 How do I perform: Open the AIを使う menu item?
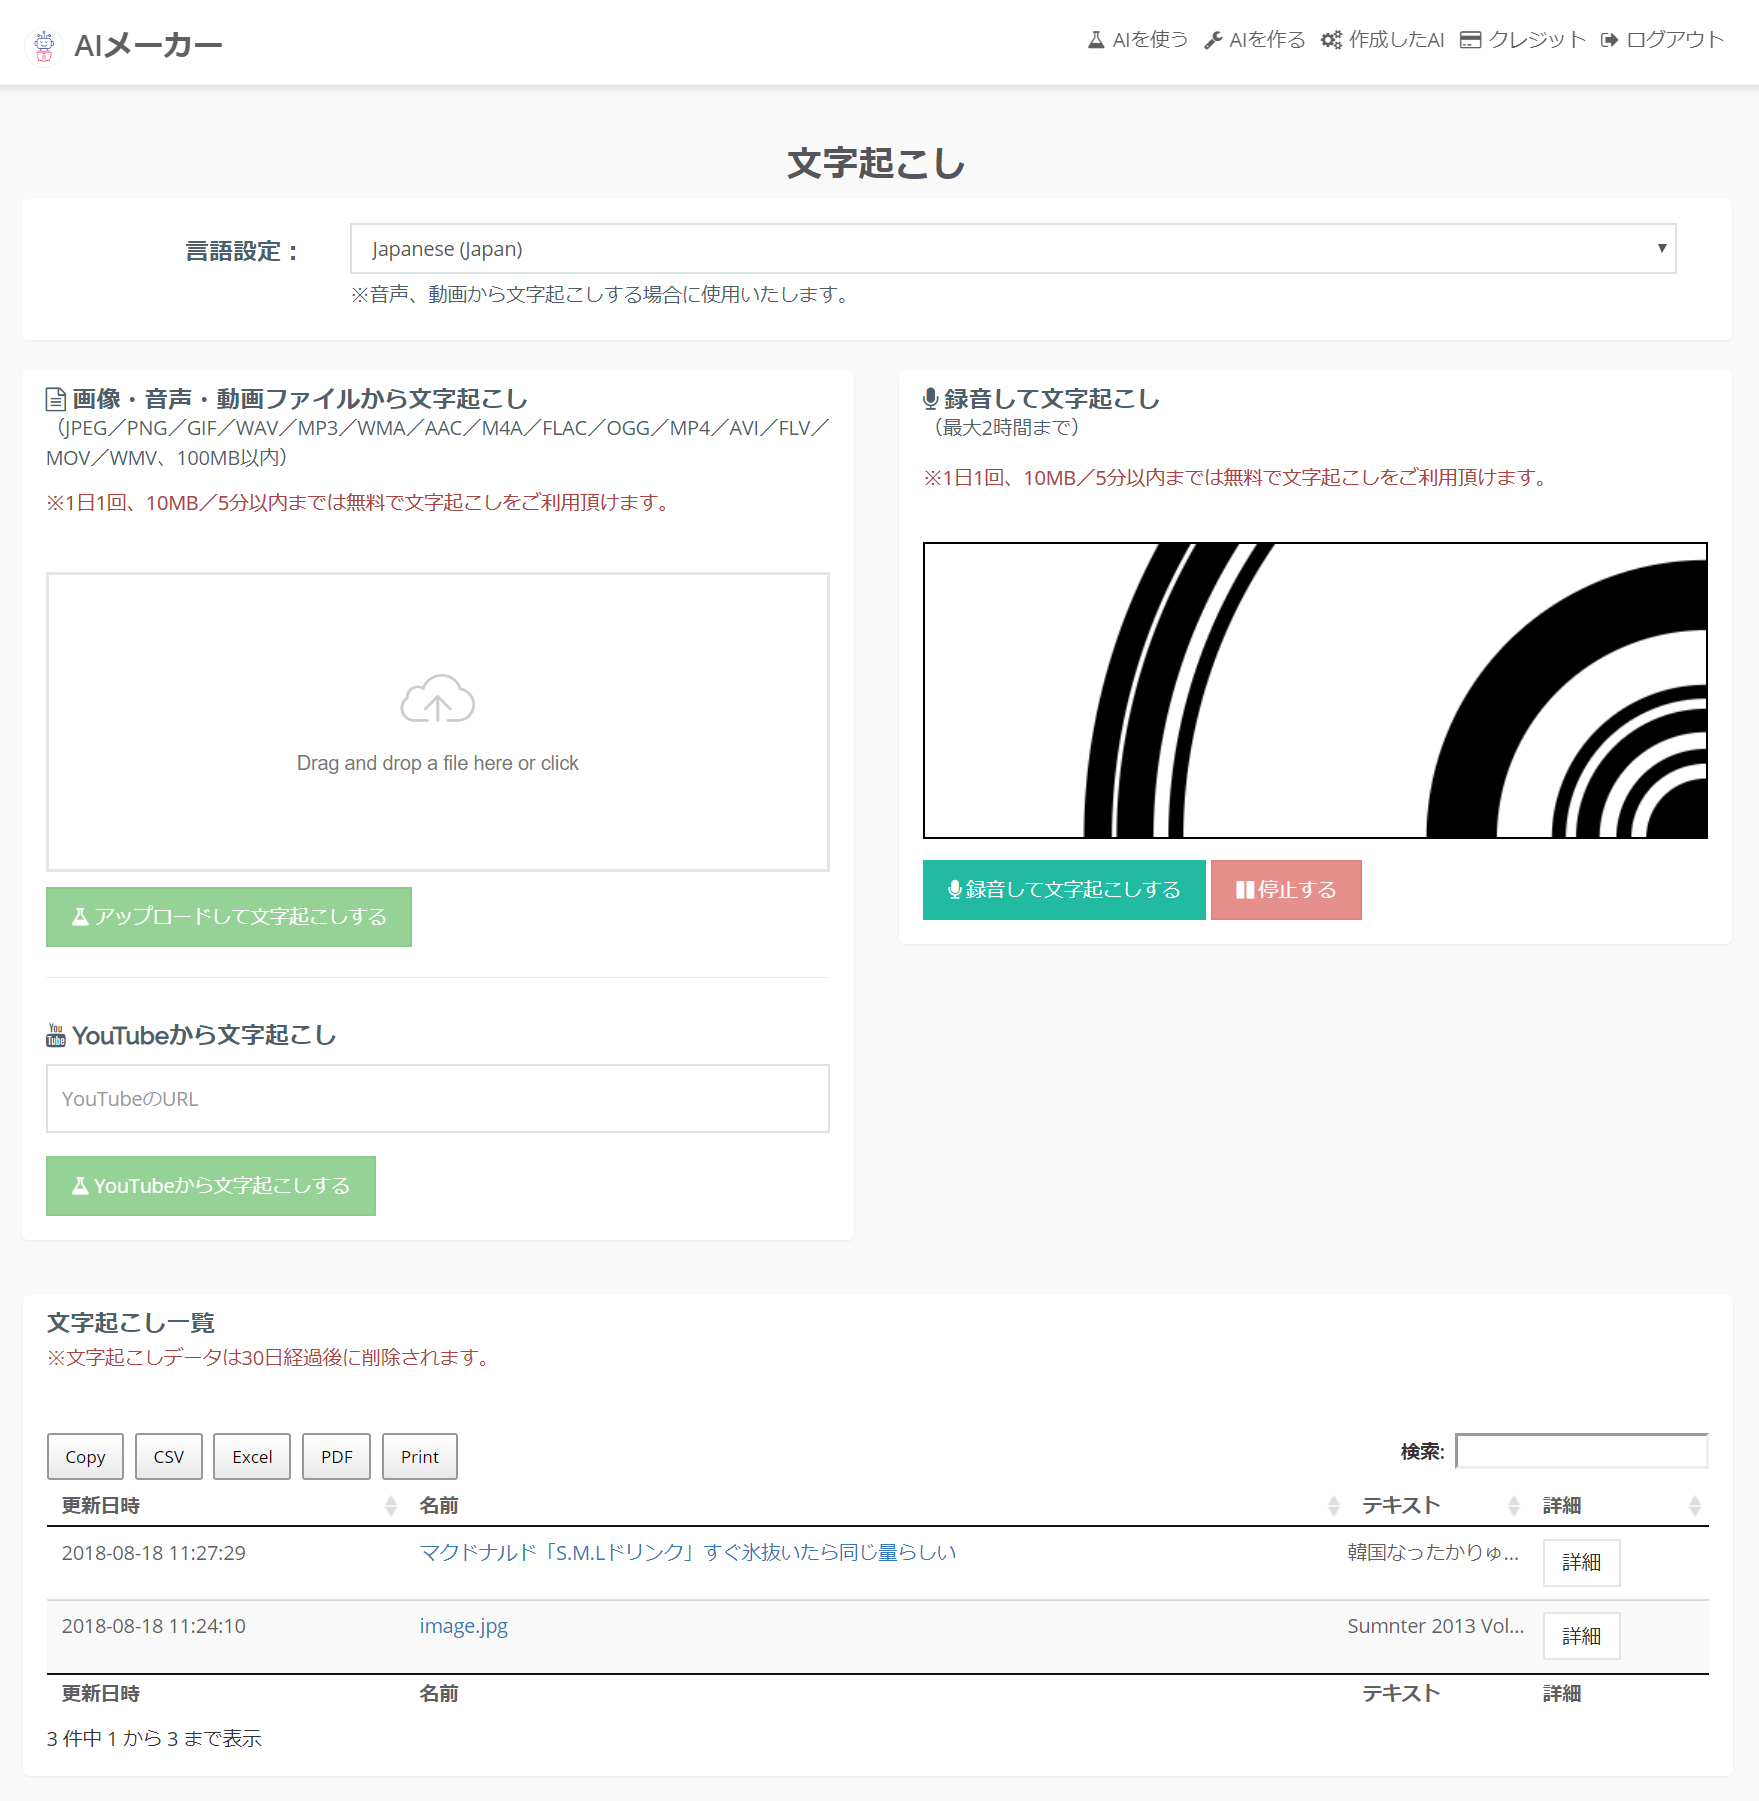[x=1137, y=40]
